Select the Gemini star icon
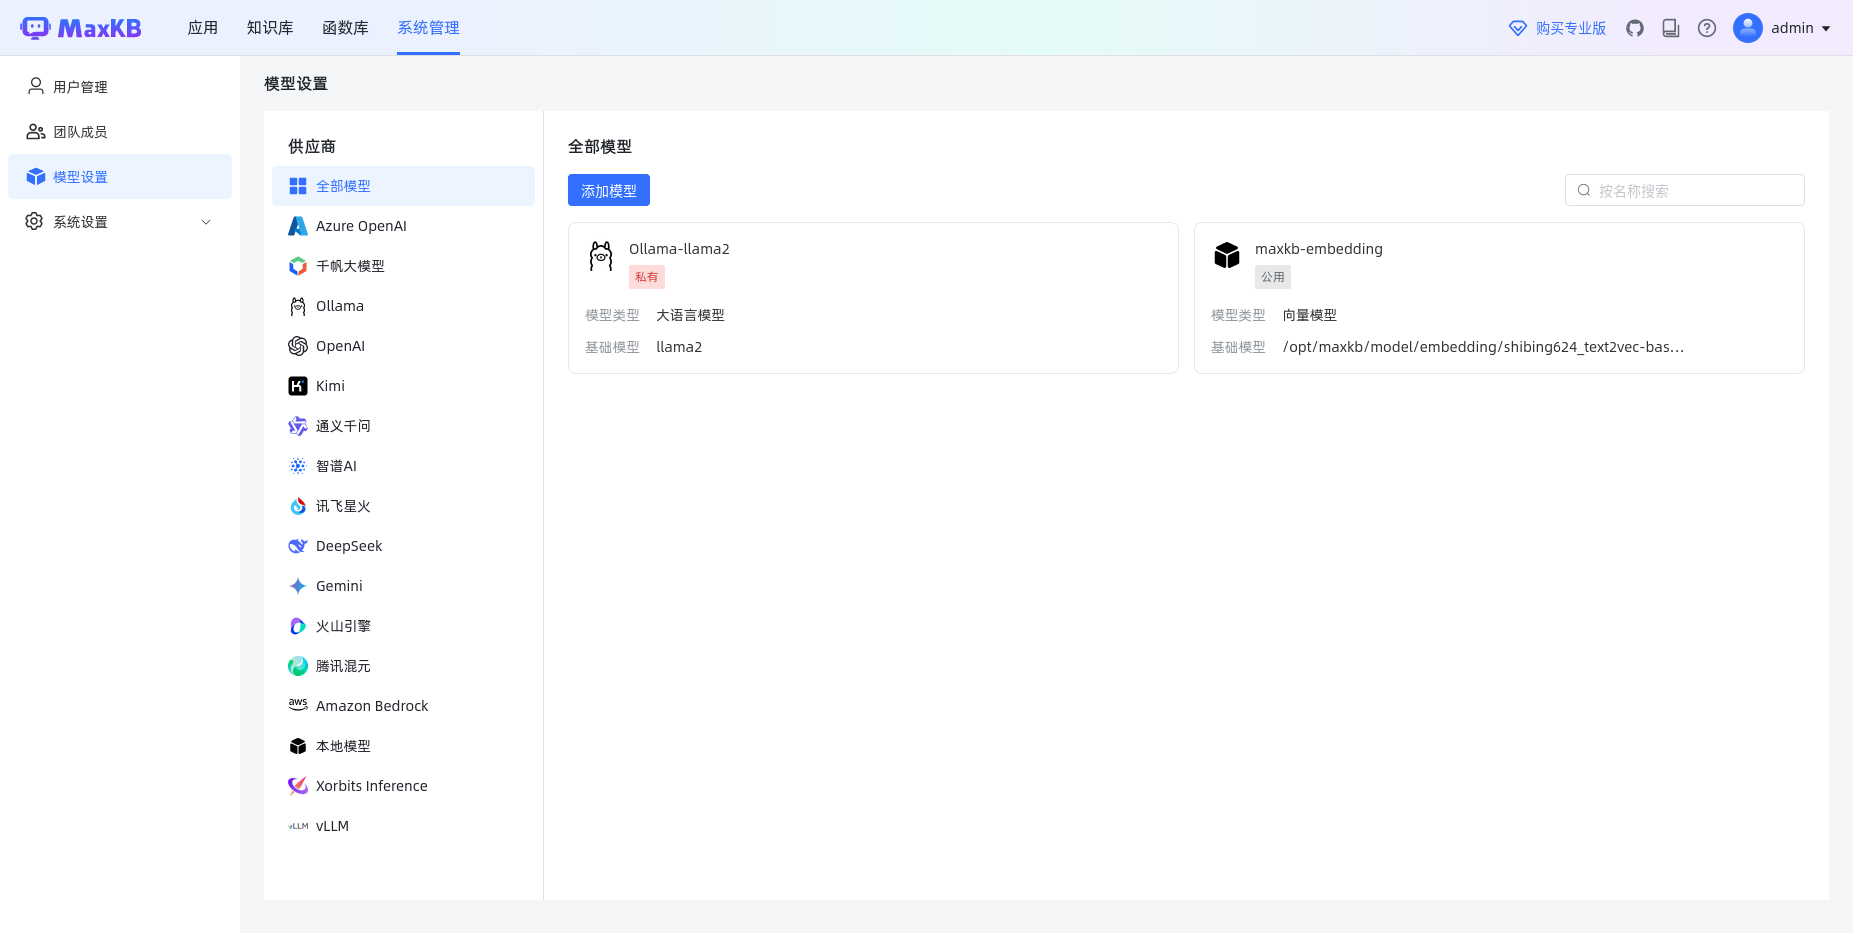The image size is (1853, 933). pyautogui.click(x=298, y=586)
